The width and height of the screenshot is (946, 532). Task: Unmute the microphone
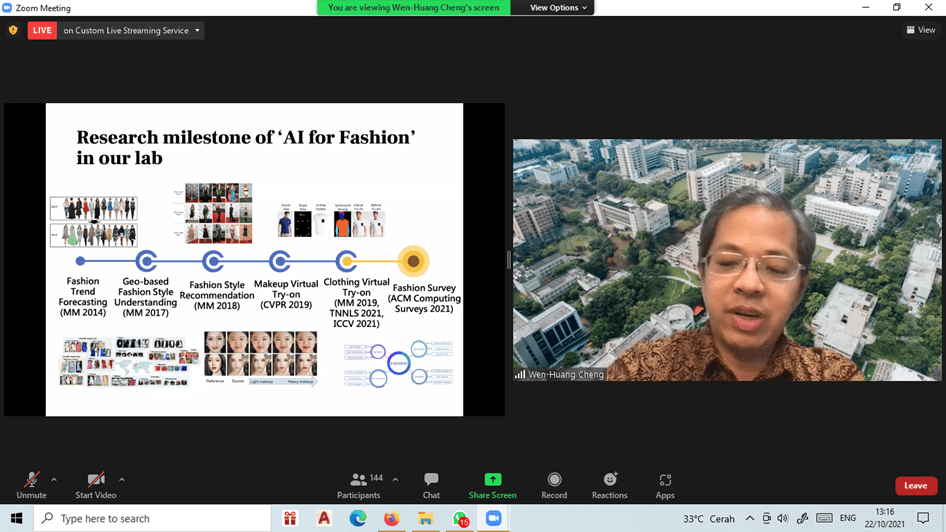31,485
